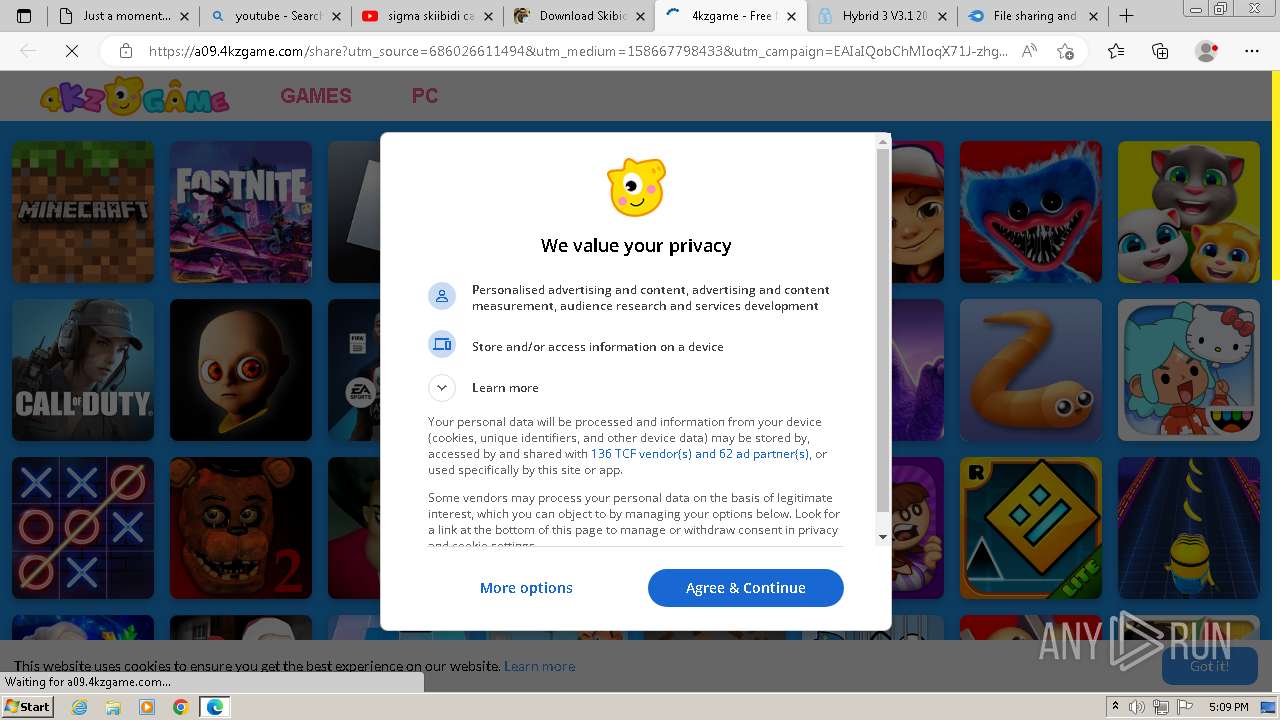Open the PC menu item
Viewport: 1280px width, 720px height.
[425, 96]
